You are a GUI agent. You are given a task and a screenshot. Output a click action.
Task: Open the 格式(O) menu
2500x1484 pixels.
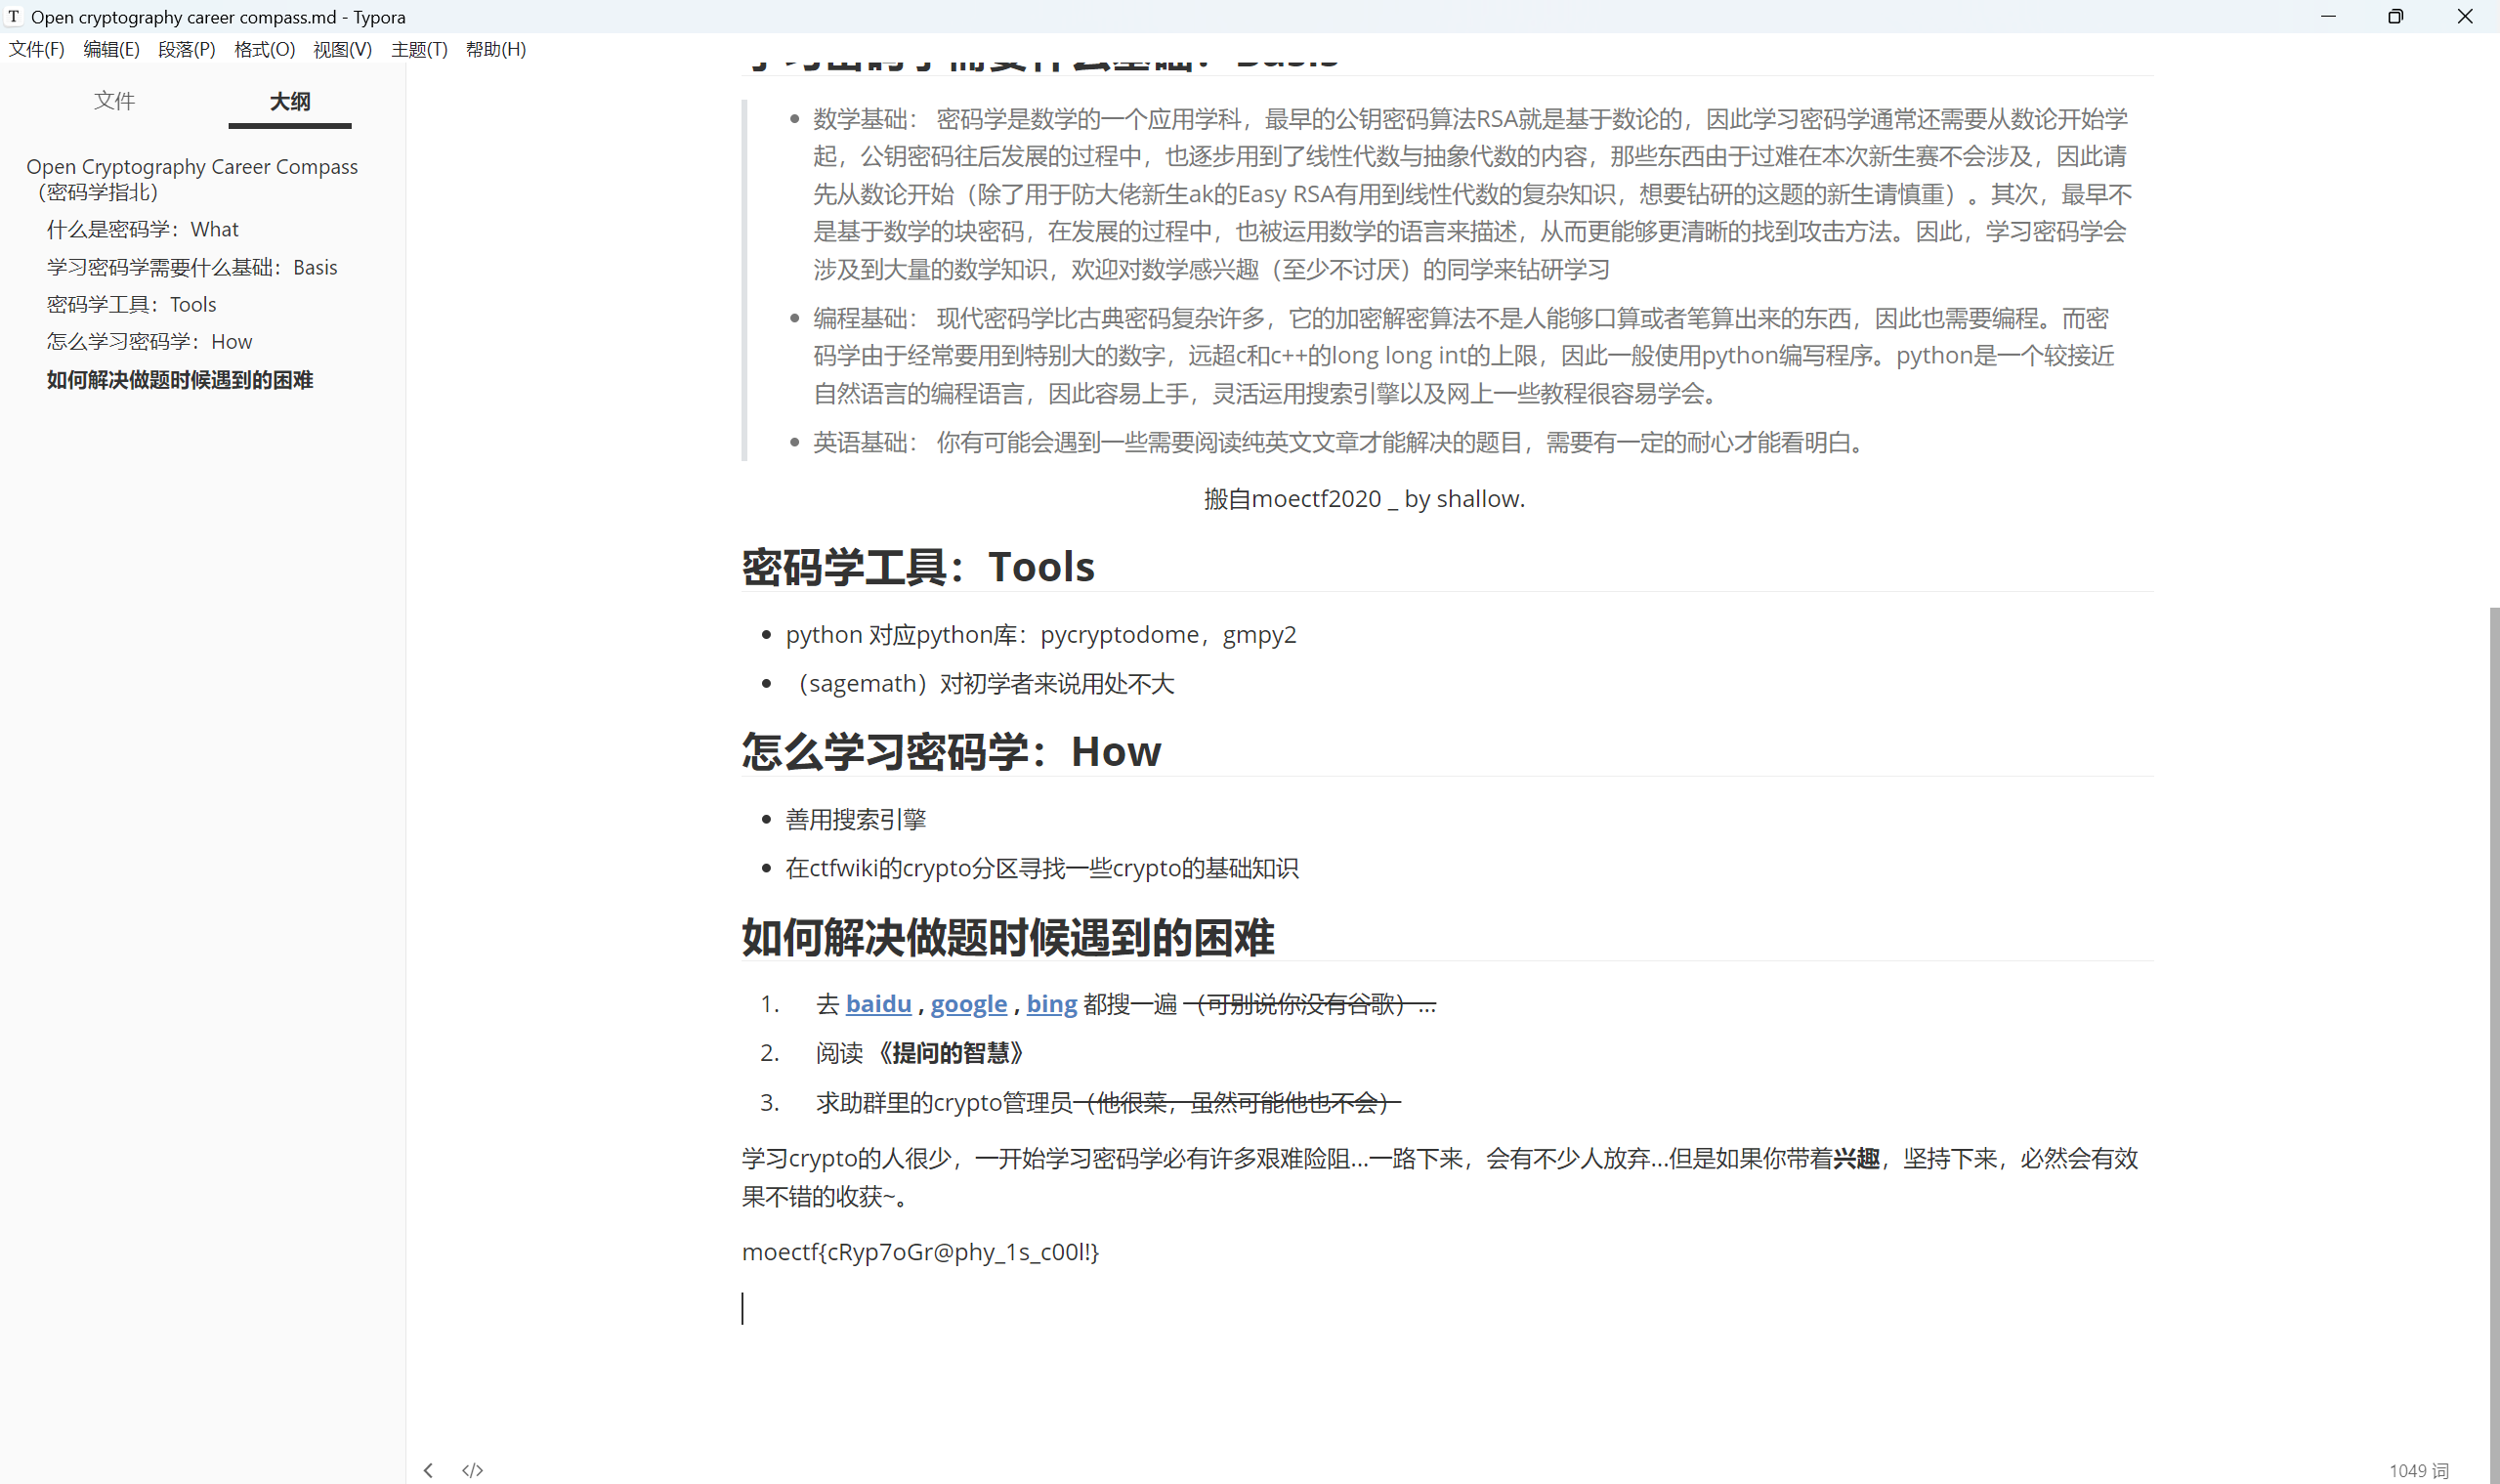264,49
